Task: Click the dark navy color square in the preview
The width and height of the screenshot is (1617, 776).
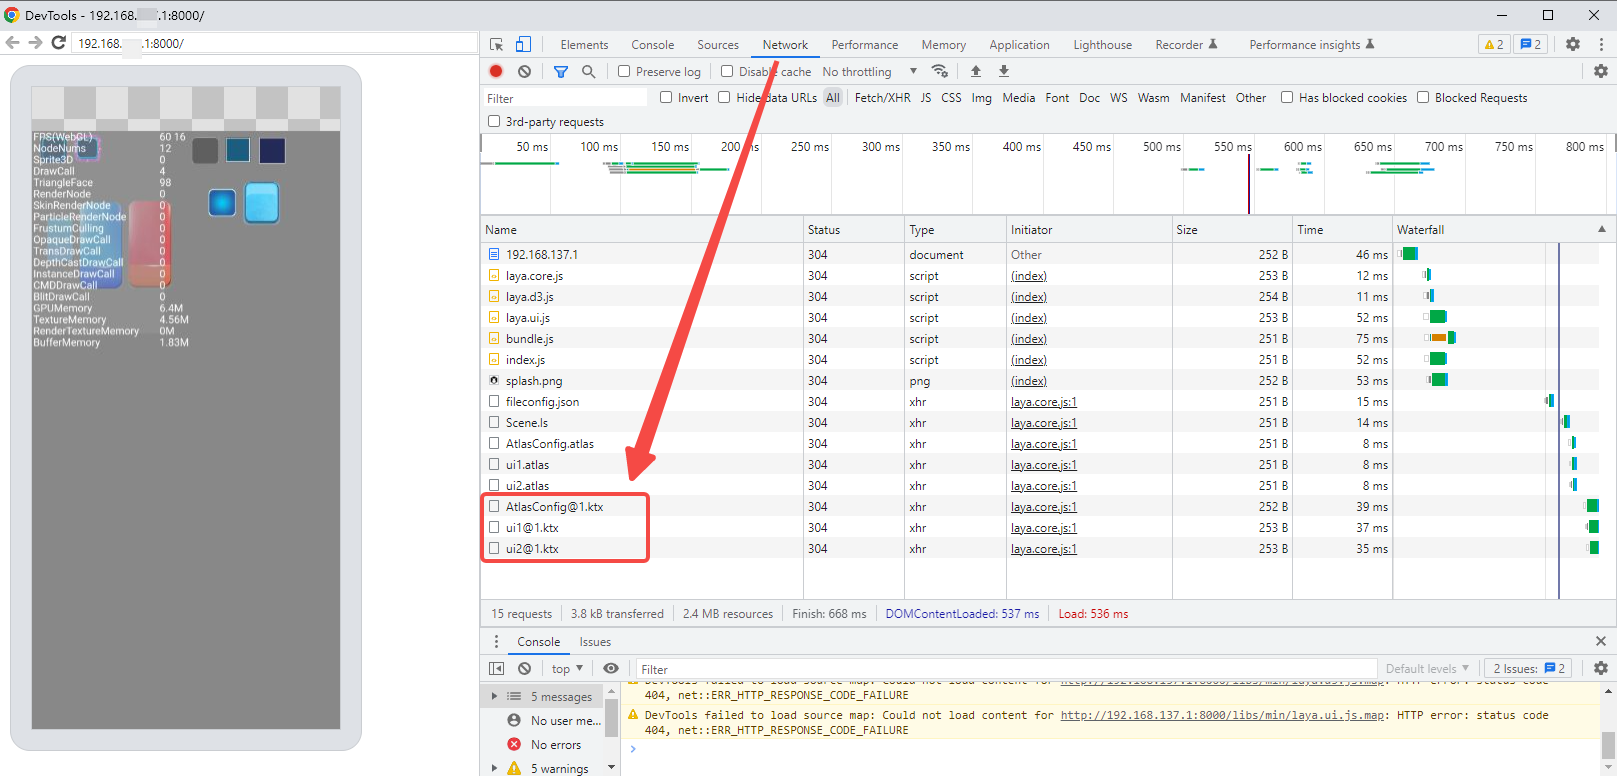Action: (272, 150)
